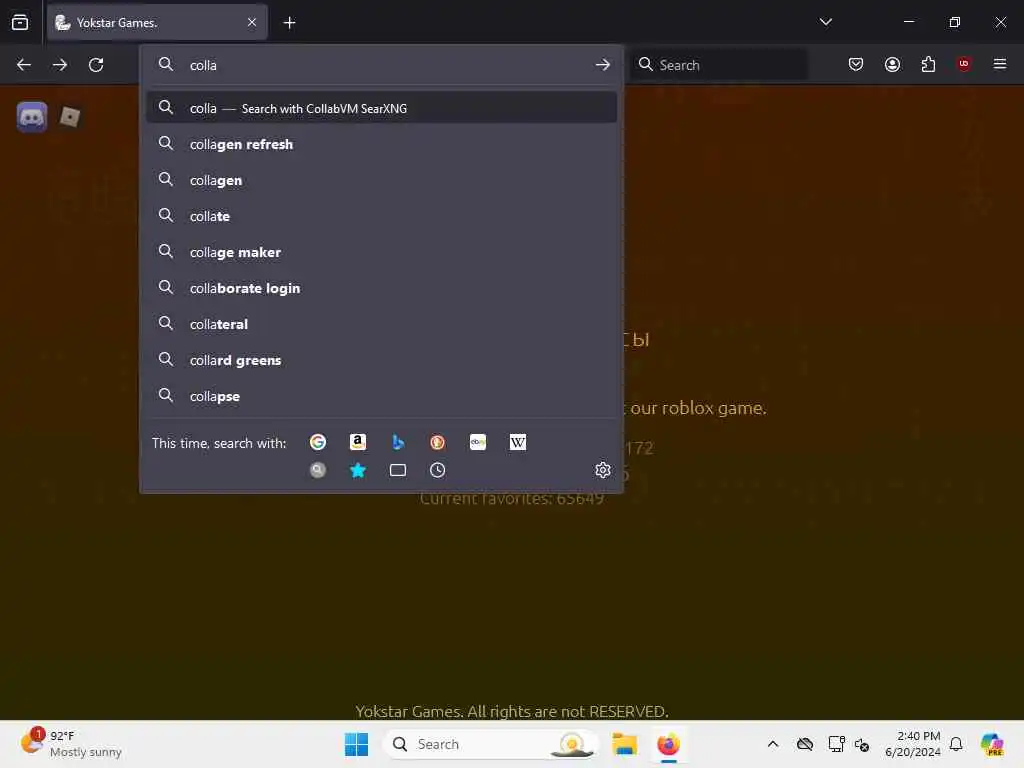Screen dimensions: 1024x768
Task: Open the Firefox hamburger application menu
Action: pos(1000,64)
